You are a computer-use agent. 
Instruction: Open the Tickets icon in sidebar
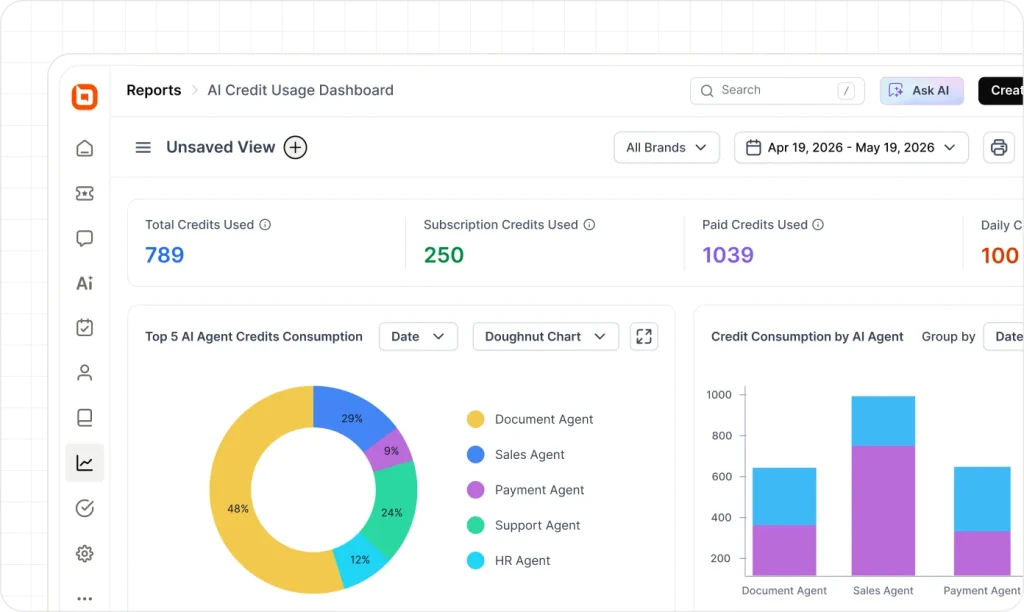point(85,193)
